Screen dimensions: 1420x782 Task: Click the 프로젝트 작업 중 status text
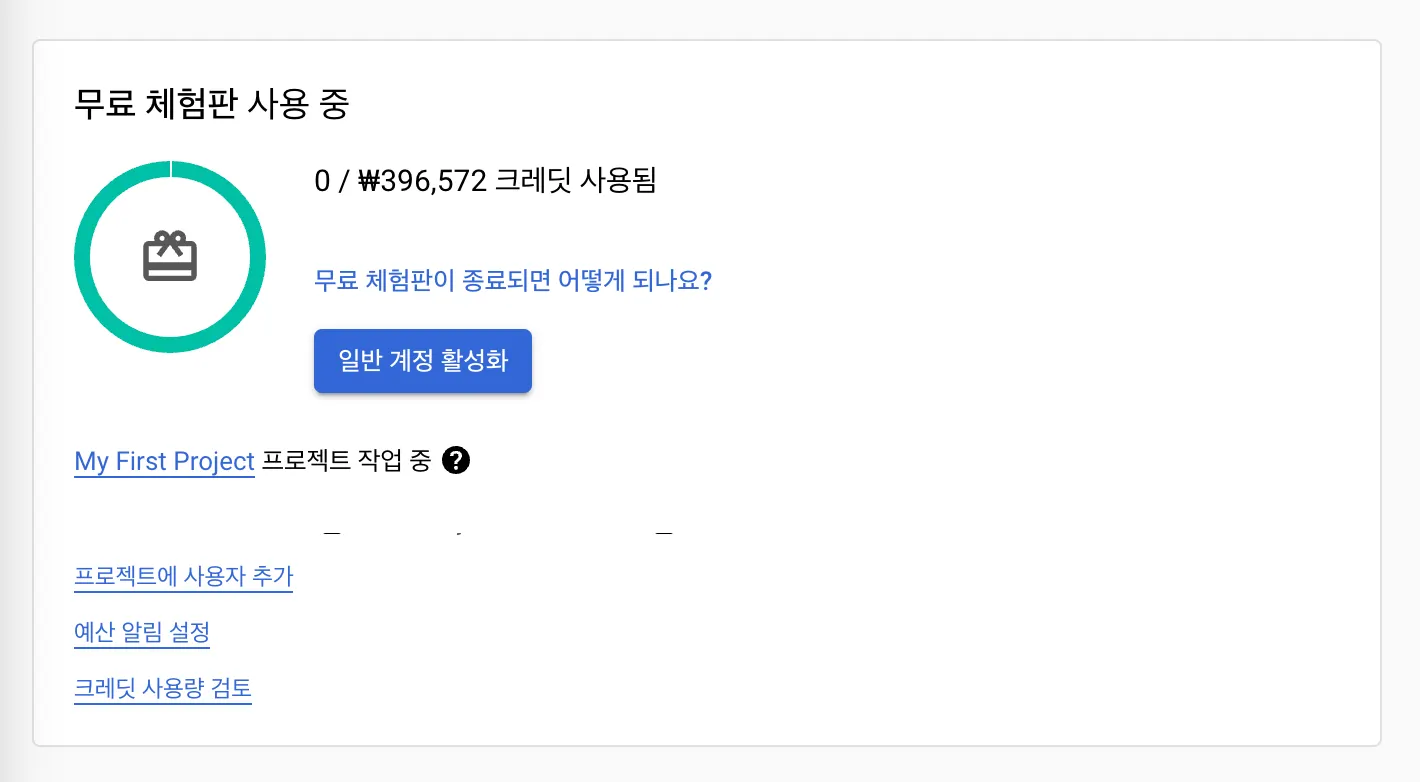[x=346, y=461]
